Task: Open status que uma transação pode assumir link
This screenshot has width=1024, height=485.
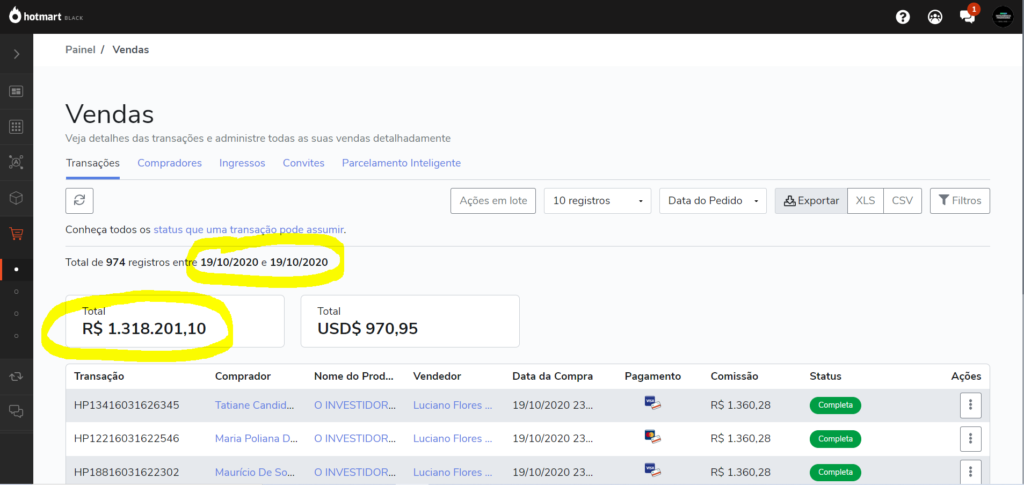Action: tap(249, 230)
